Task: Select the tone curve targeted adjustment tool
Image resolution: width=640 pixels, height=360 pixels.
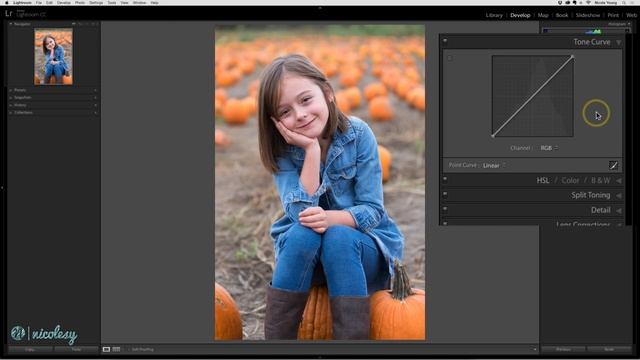Action: (450, 58)
